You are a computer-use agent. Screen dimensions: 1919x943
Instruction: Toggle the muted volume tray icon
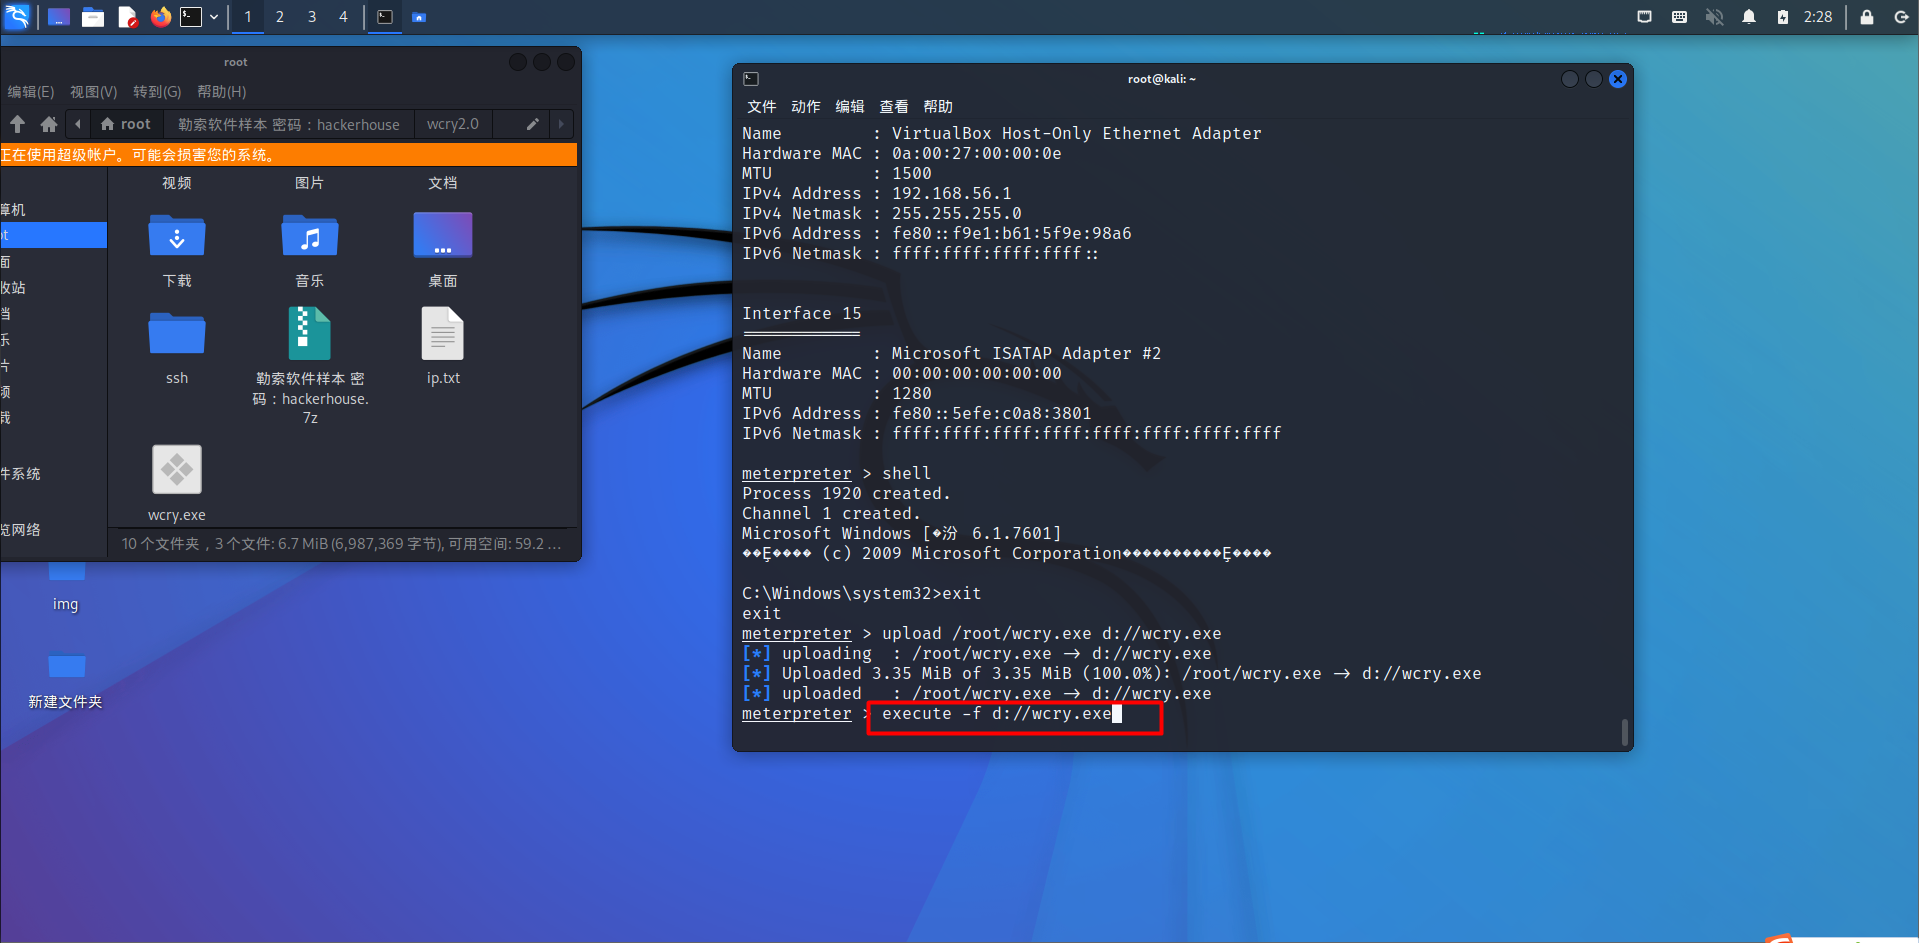pos(1714,17)
